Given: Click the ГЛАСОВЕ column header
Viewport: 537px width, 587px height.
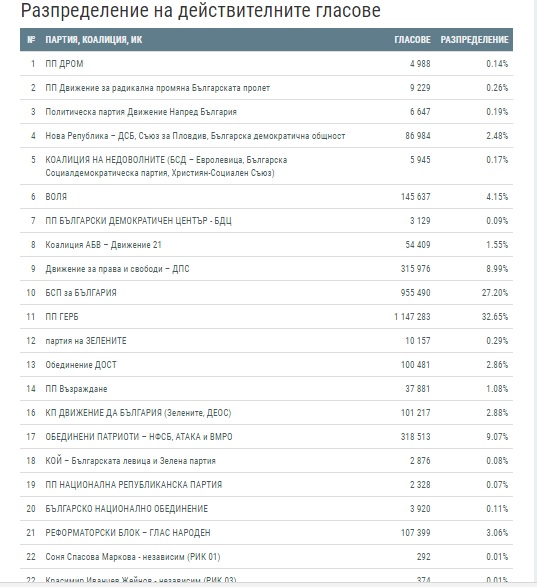Looking at the screenshot, I should pyautogui.click(x=412, y=40).
